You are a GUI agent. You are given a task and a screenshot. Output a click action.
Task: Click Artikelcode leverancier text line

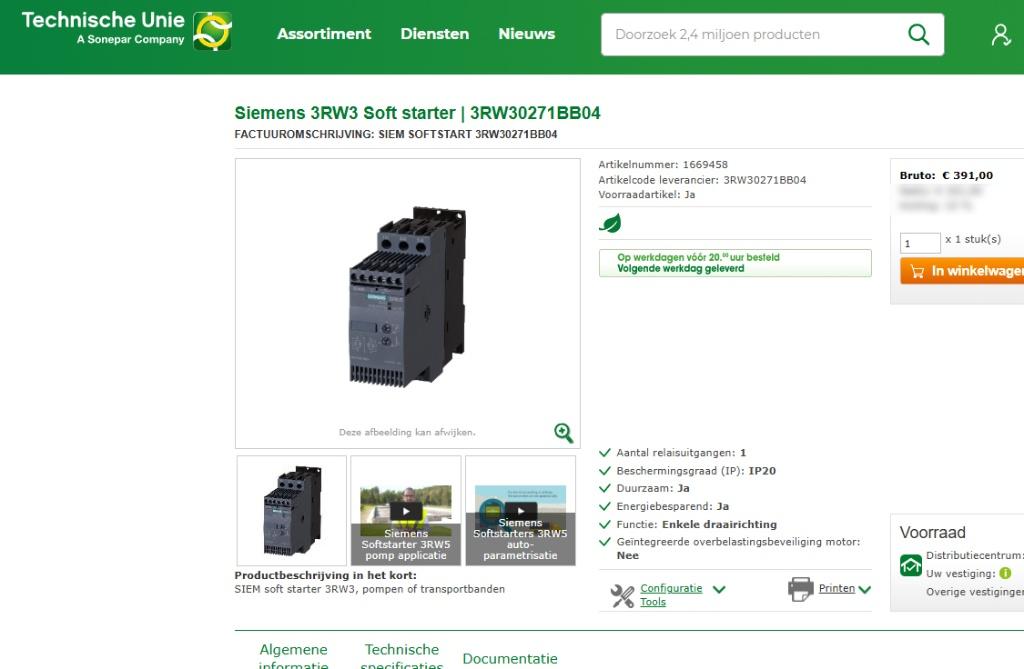coord(702,180)
